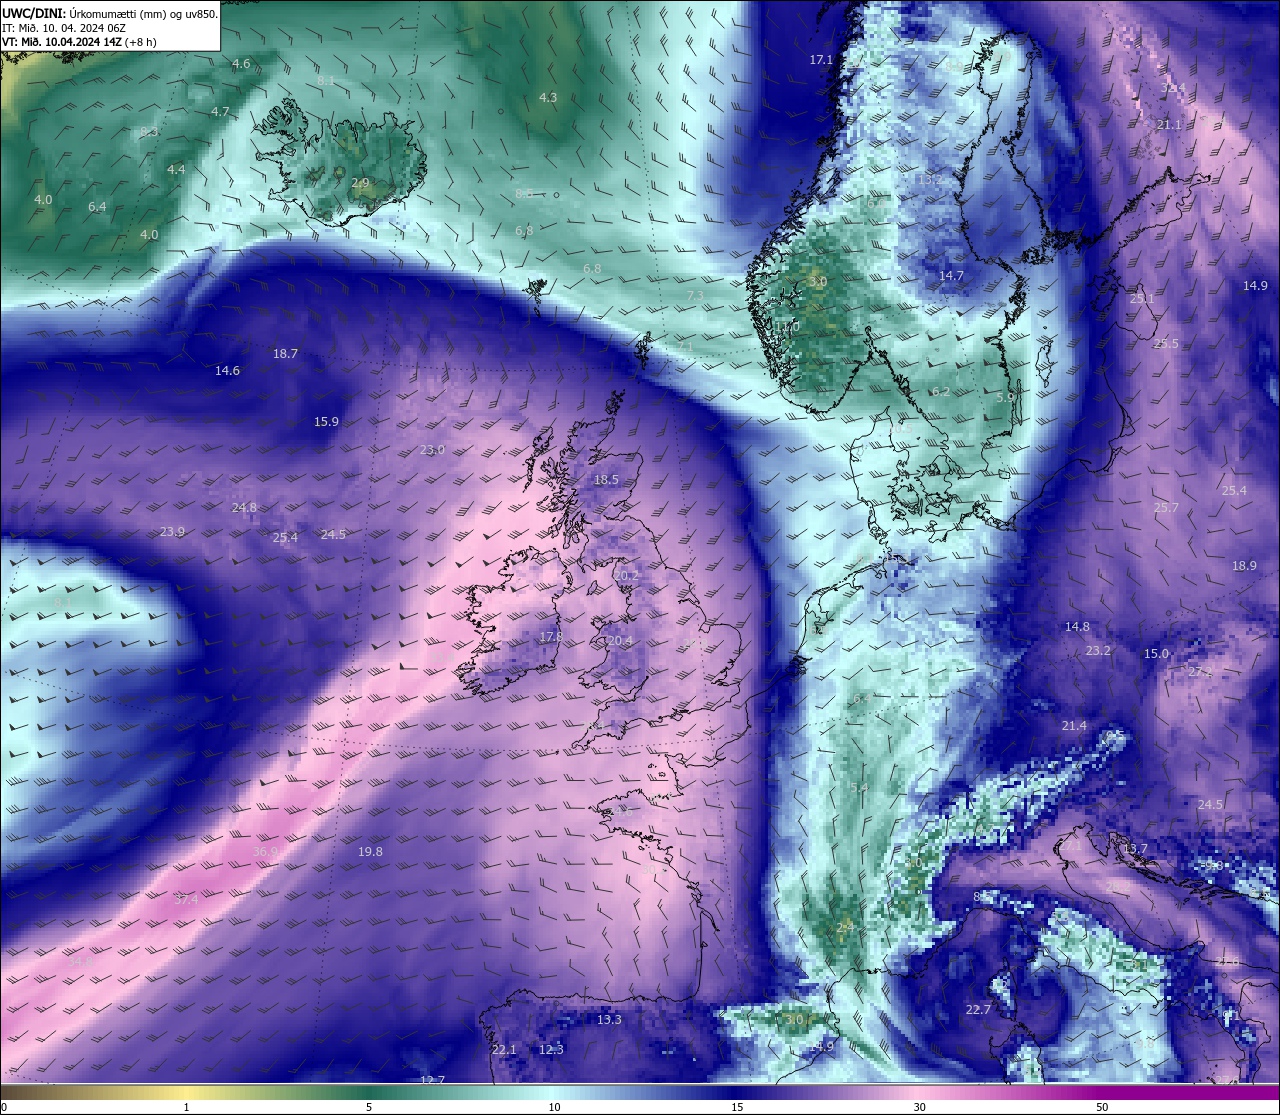
Task: Click the 10 label on color scale
Action: (554, 1107)
